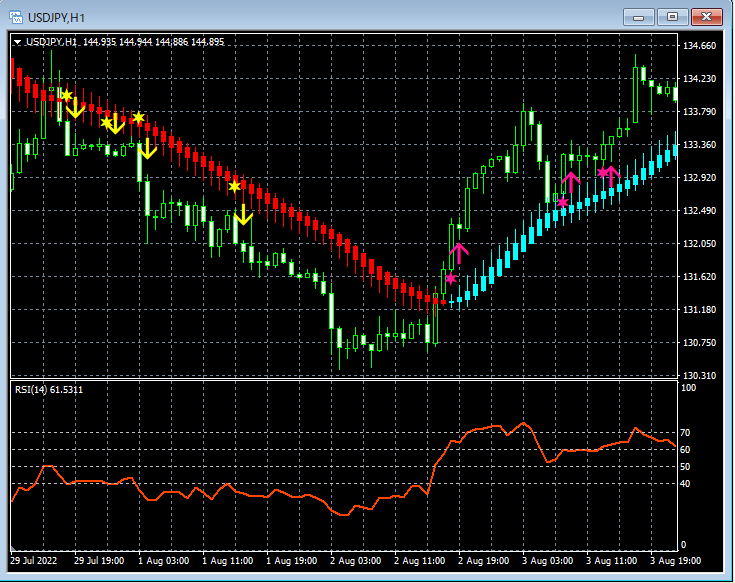Click the 134.660 price scale label
The width and height of the screenshot is (735, 583).
[x=699, y=45]
